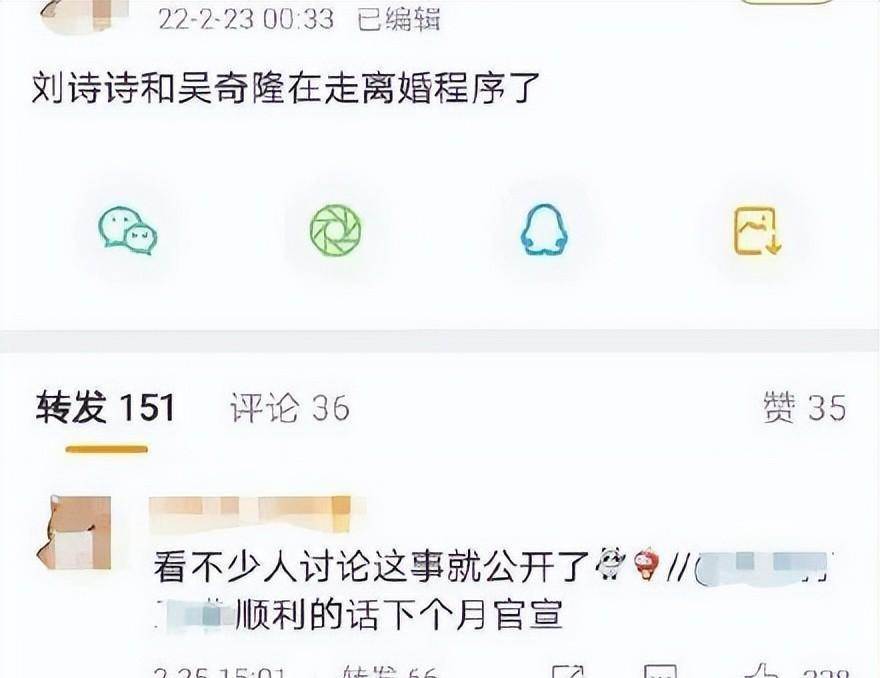Open blurred mention after the double slash
Viewport: 880px width, 678px height.
[x=760, y=567]
